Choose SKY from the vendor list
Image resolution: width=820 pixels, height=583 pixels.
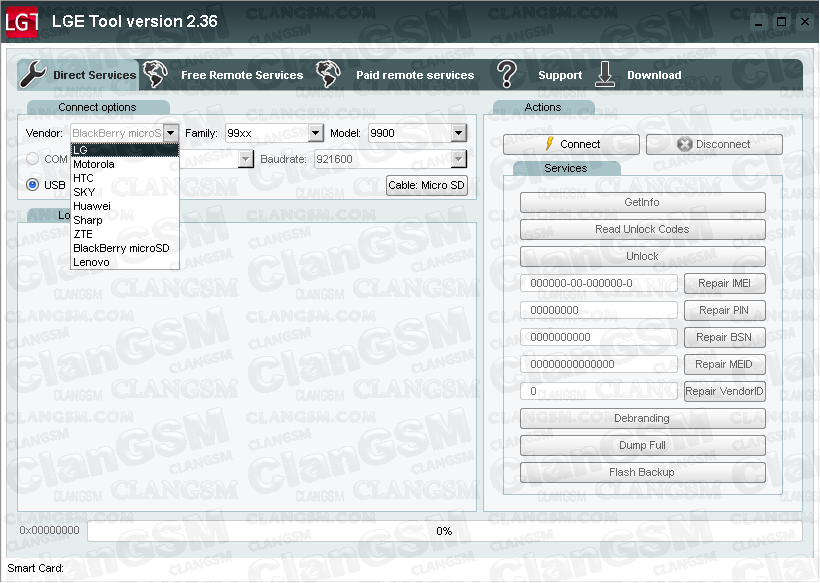click(125, 192)
